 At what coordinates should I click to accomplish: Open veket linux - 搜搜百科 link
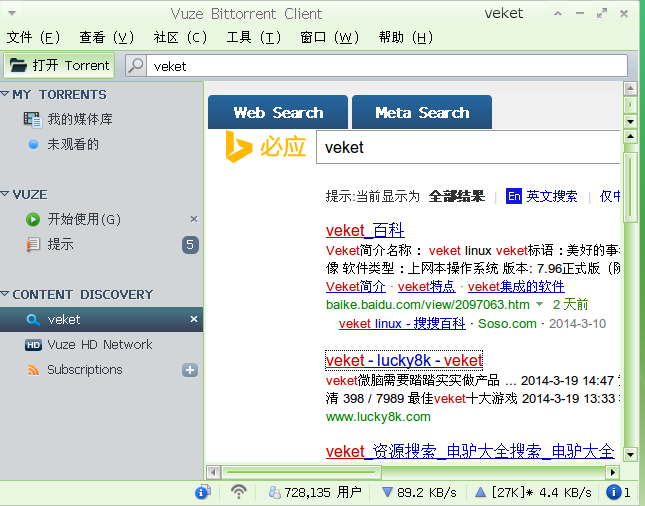tap(402, 324)
